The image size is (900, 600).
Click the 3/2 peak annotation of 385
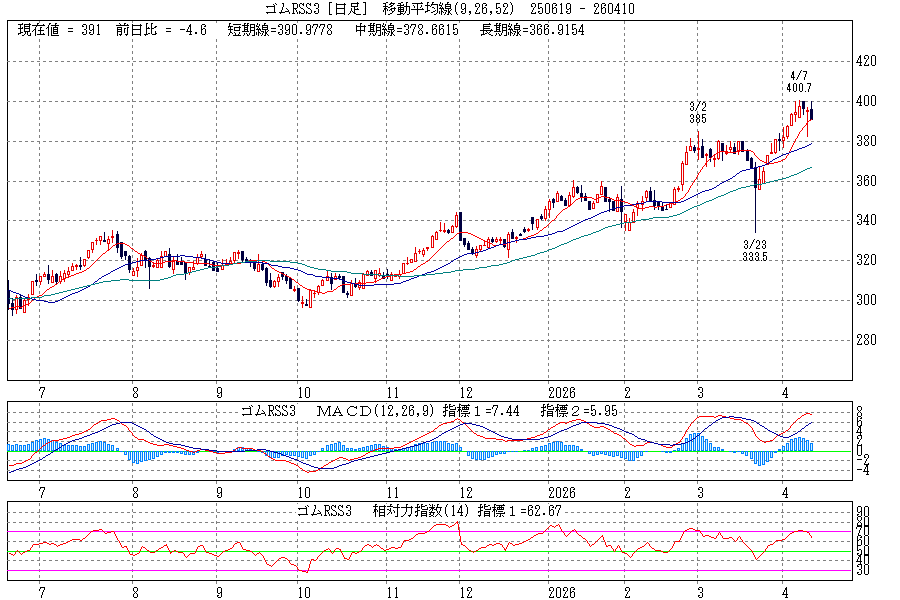tap(698, 112)
